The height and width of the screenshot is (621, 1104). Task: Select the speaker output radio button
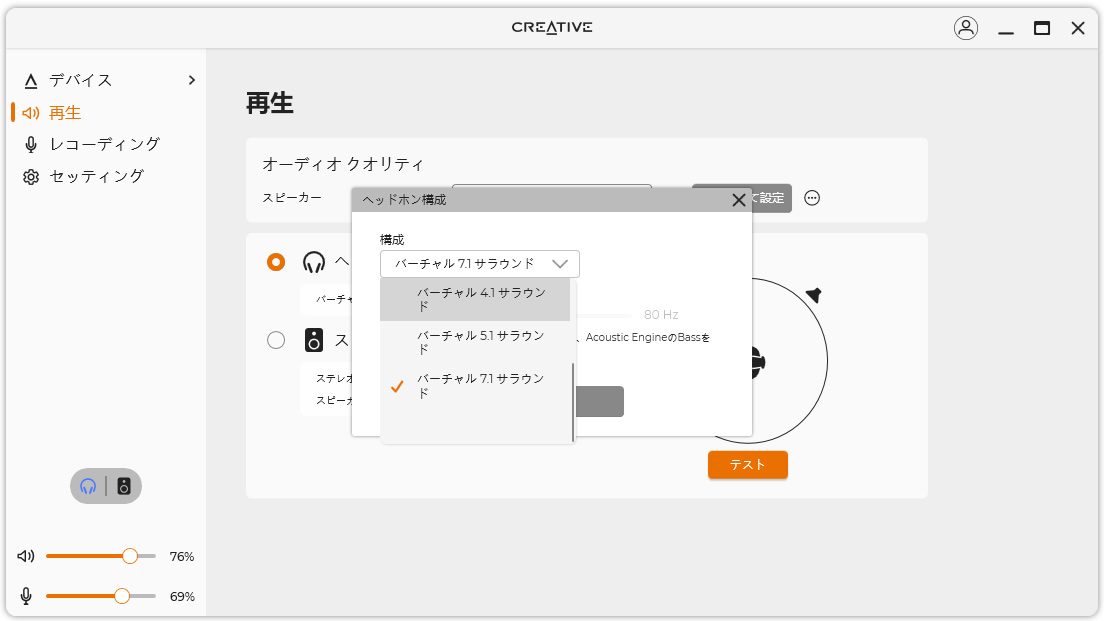(276, 340)
